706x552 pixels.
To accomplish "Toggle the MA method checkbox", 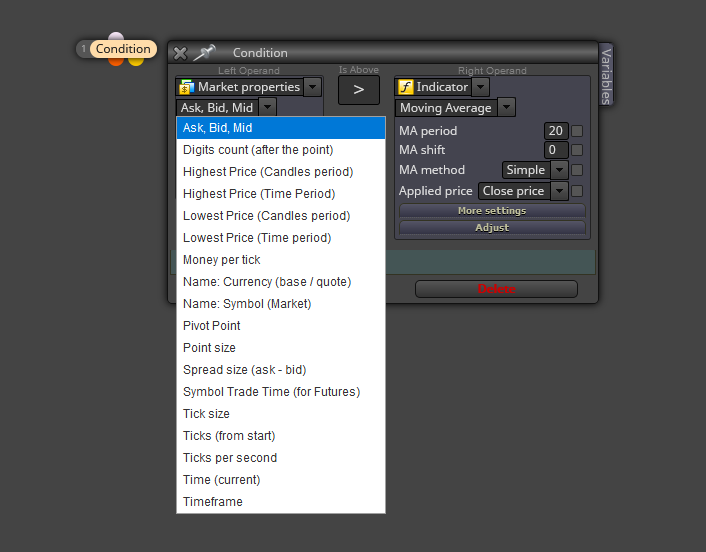I will click(x=577, y=170).
